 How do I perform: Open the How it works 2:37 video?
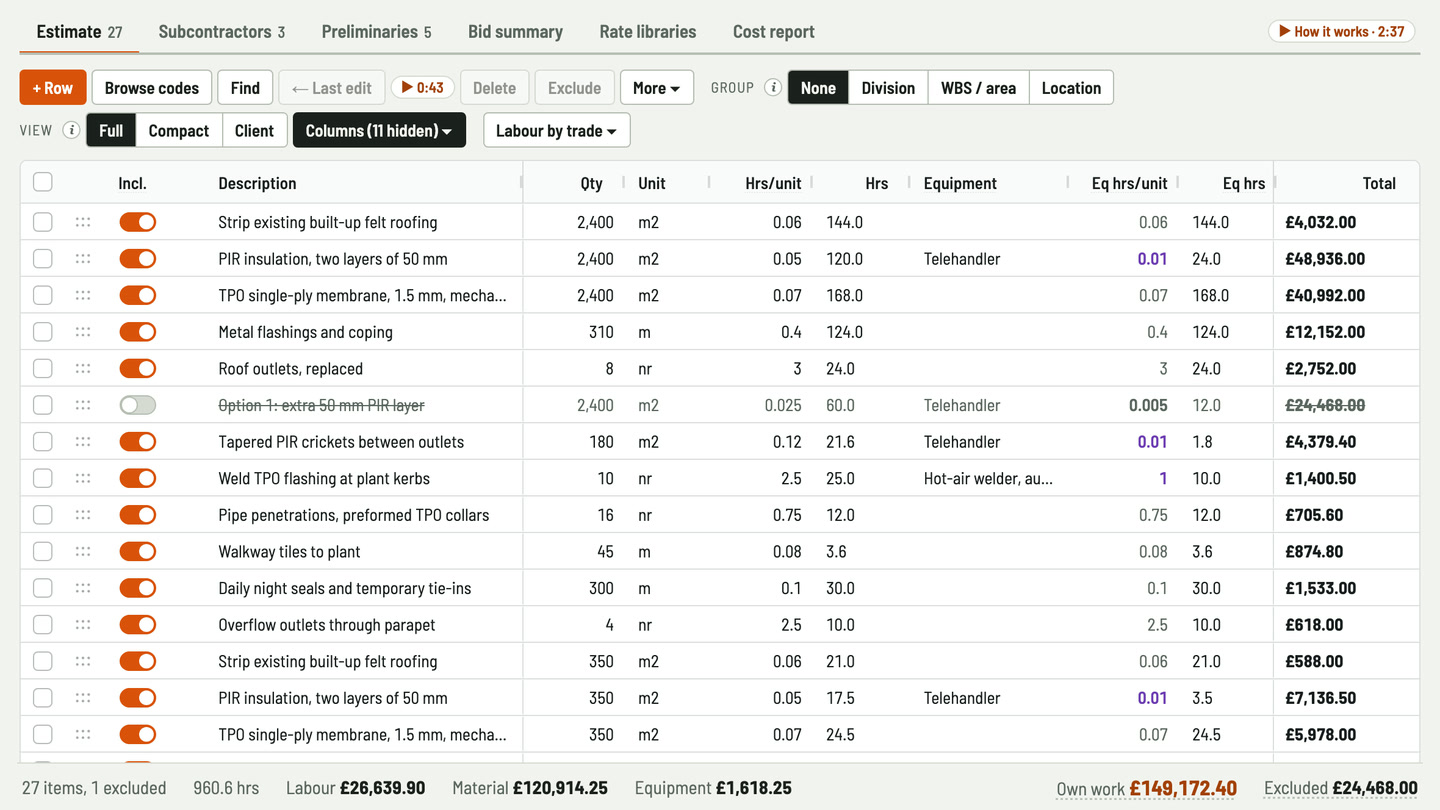pyautogui.click(x=1343, y=31)
